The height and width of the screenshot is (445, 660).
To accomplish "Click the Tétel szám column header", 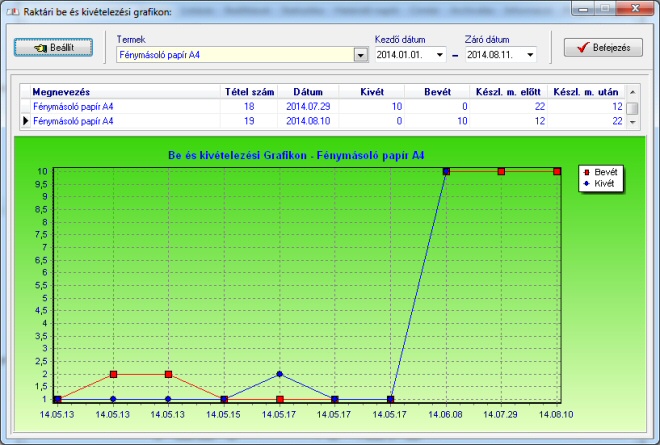I will click(x=249, y=92).
